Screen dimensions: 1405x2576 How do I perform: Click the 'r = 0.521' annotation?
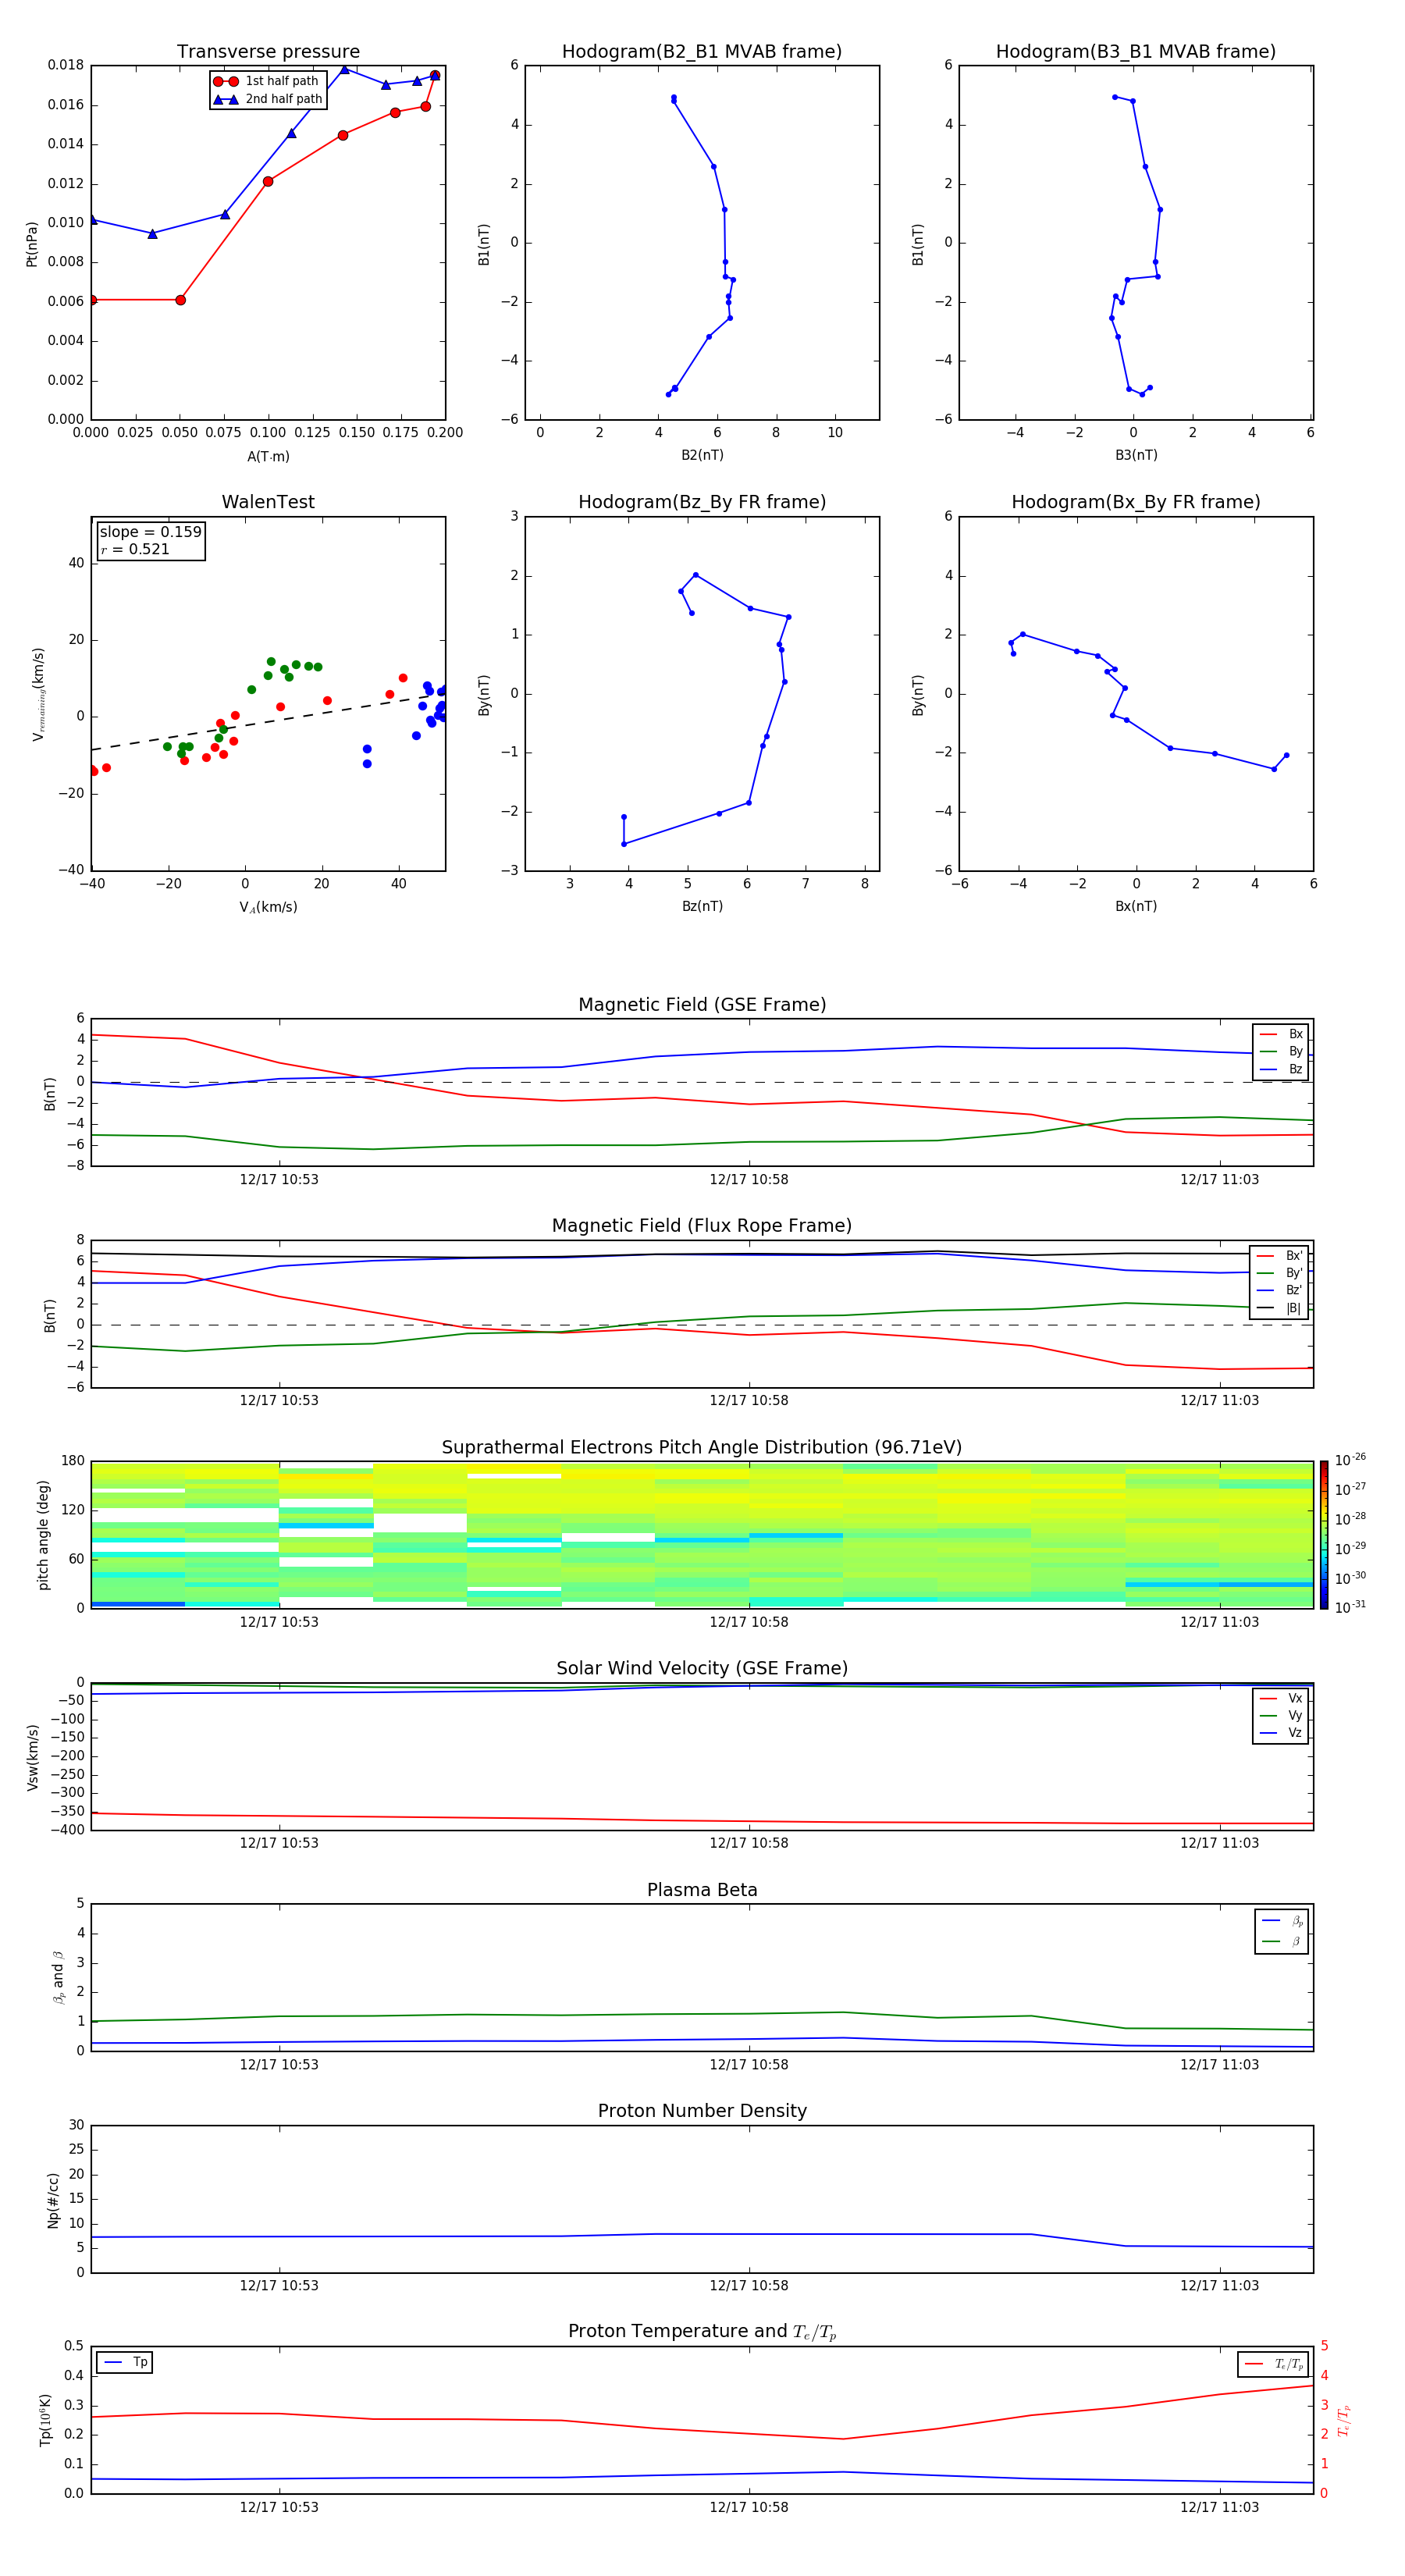click(x=135, y=549)
